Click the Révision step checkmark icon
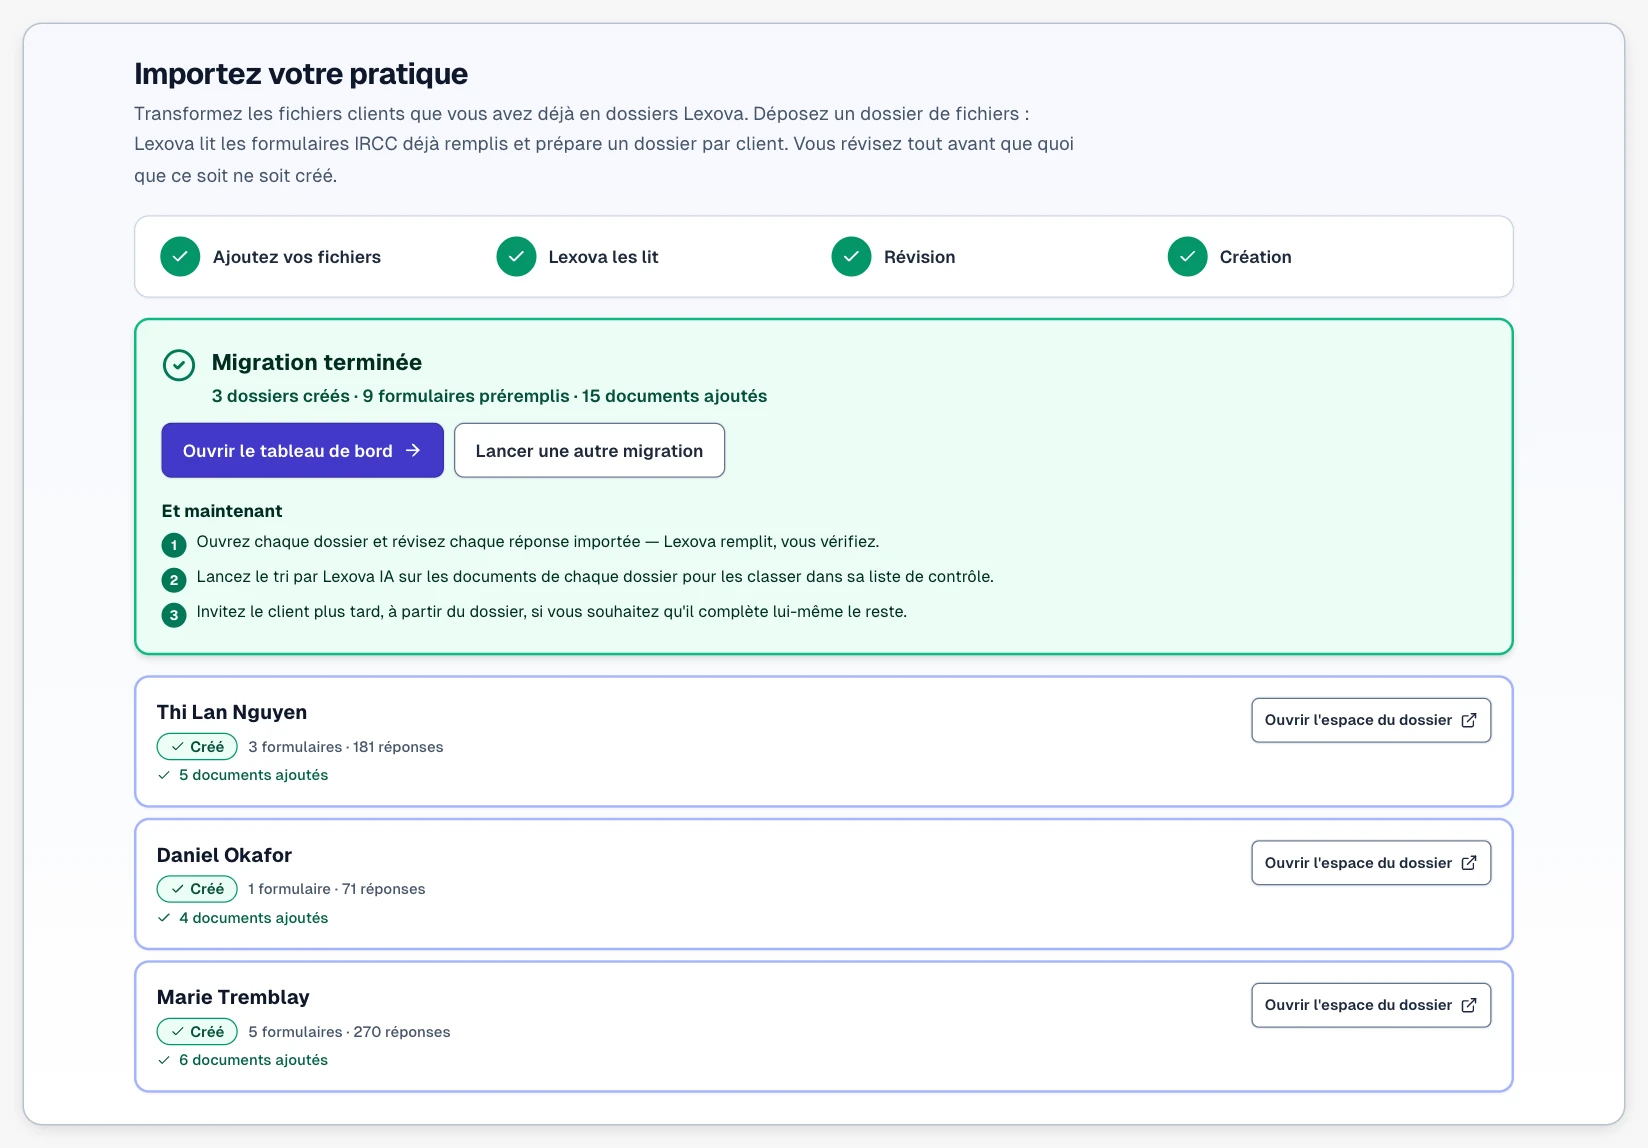 point(851,257)
